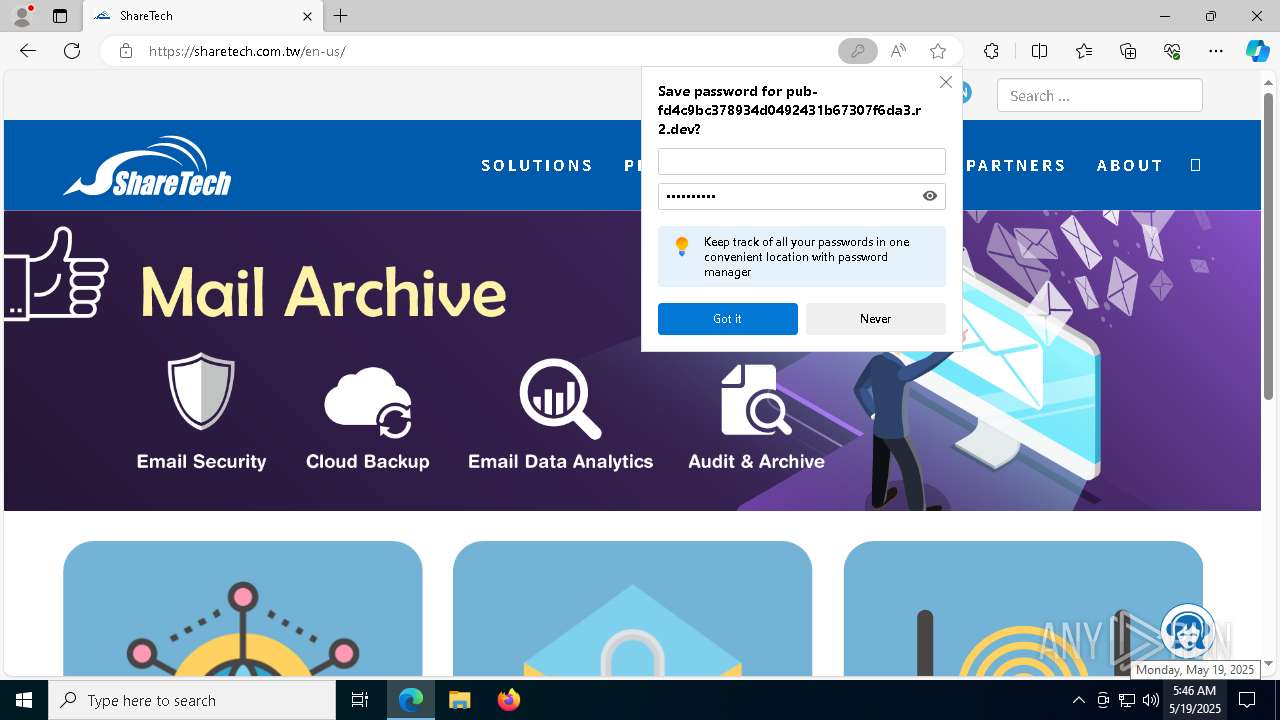Click the Email Security label
The height and width of the screenshot is (720, 1280).
click(201, 461)
